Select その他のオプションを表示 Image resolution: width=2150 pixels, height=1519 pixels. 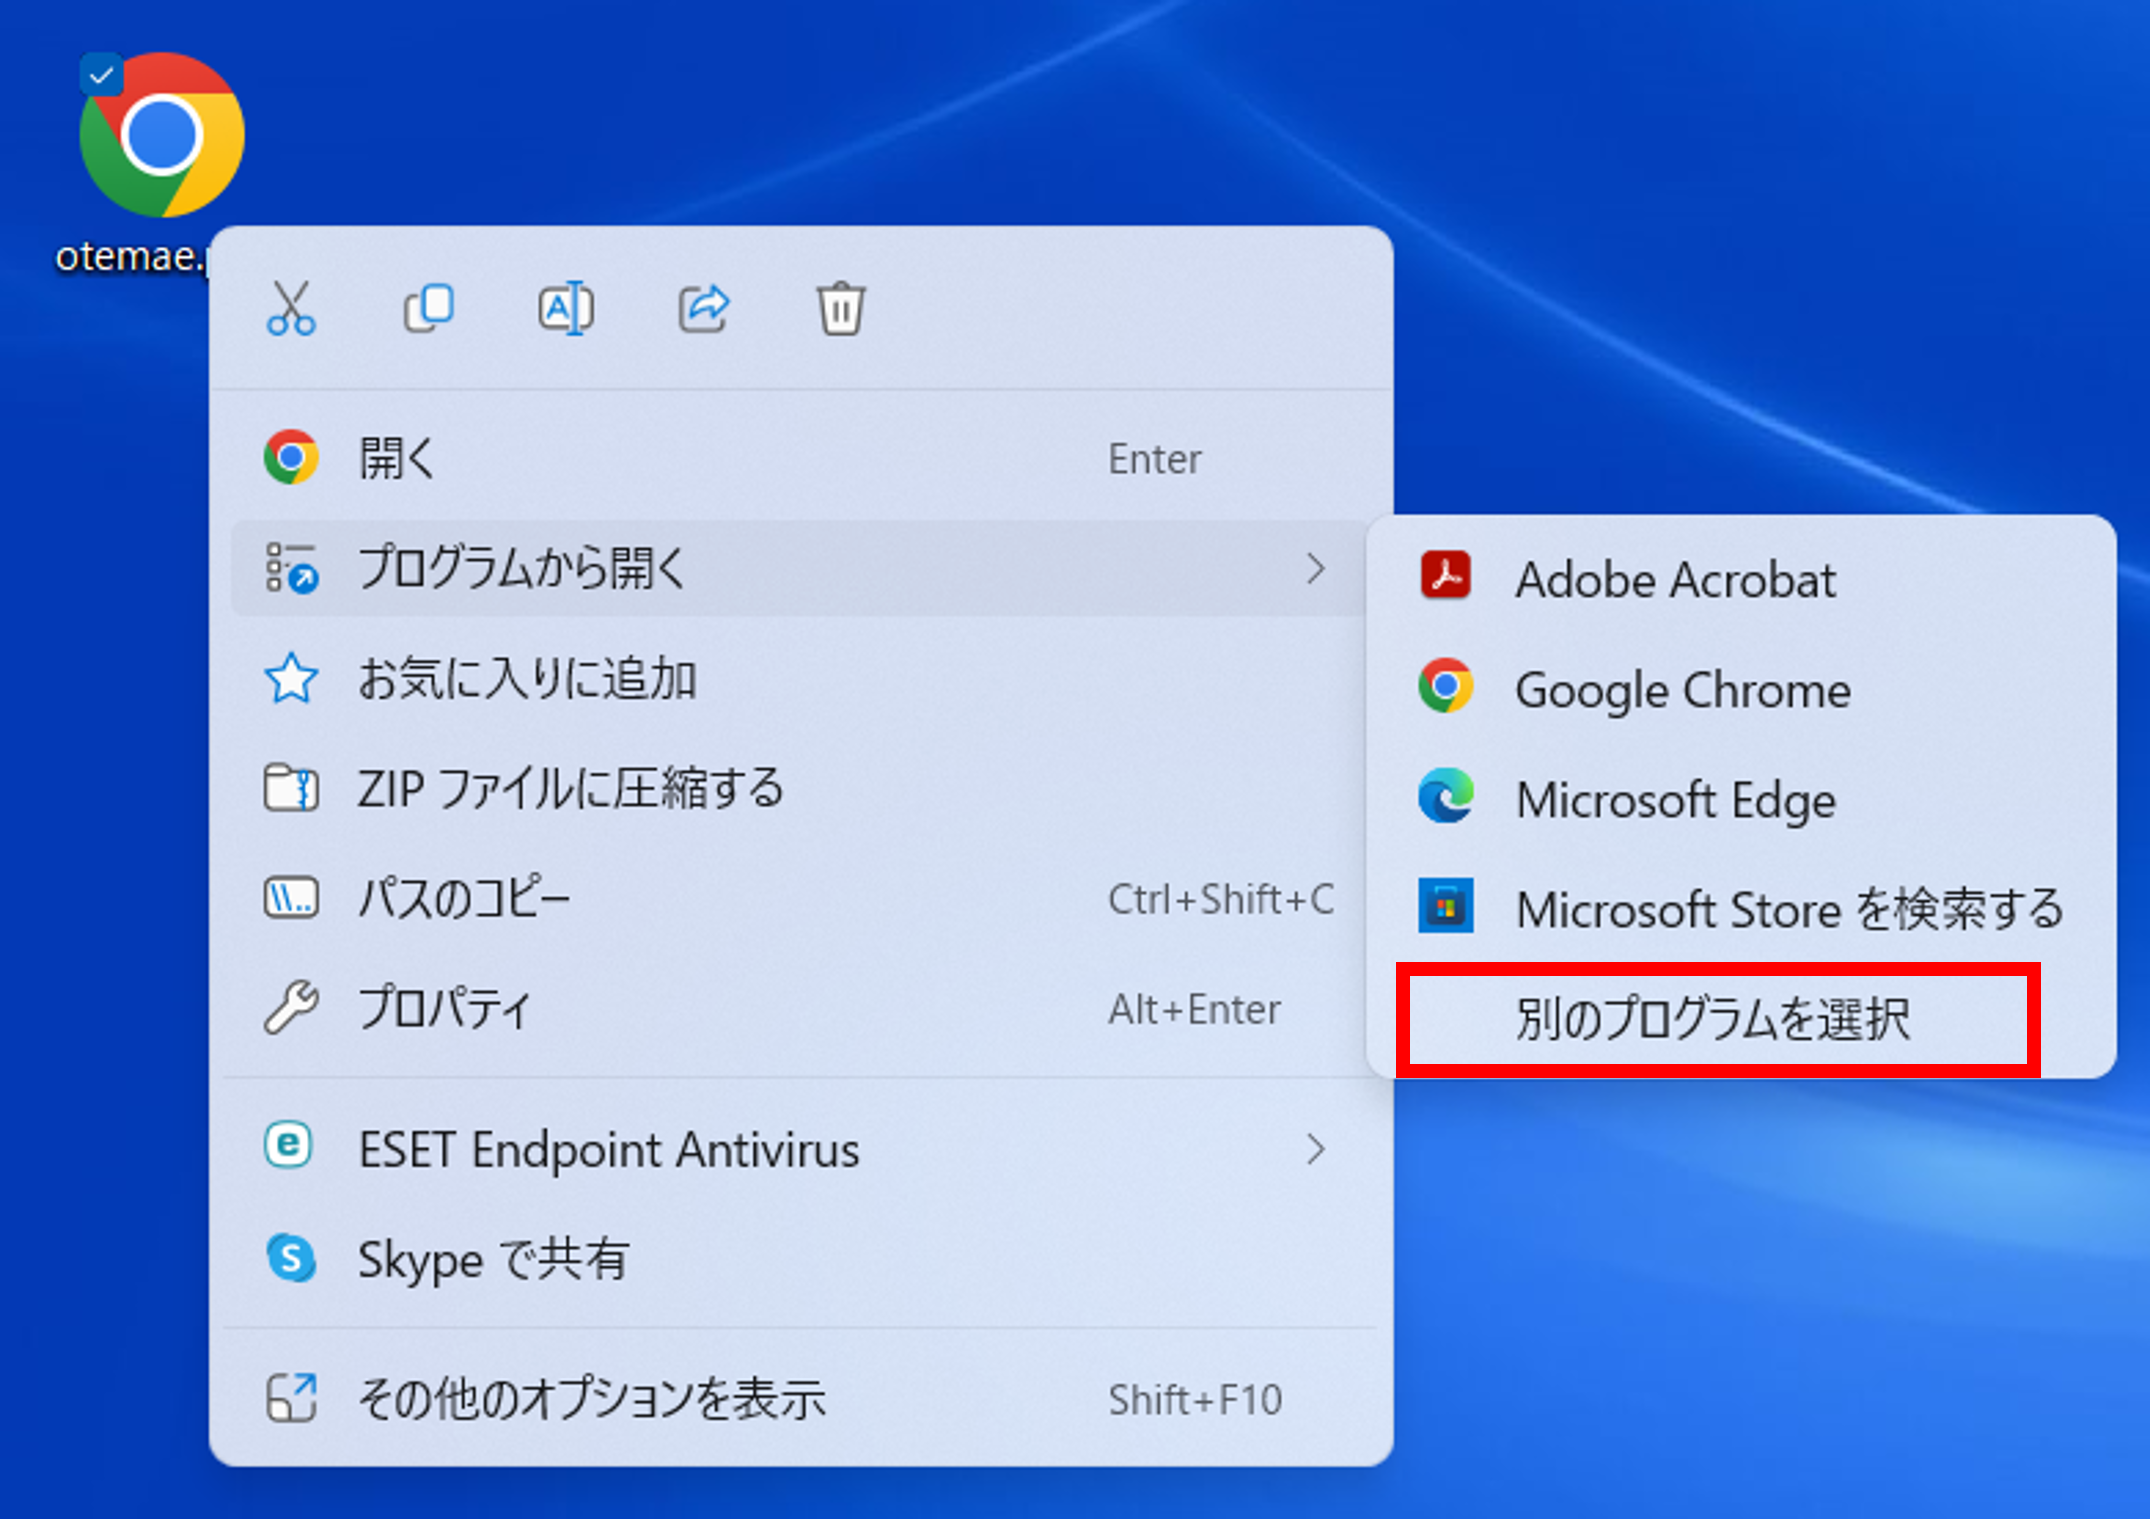click(x=800, y=1399)
